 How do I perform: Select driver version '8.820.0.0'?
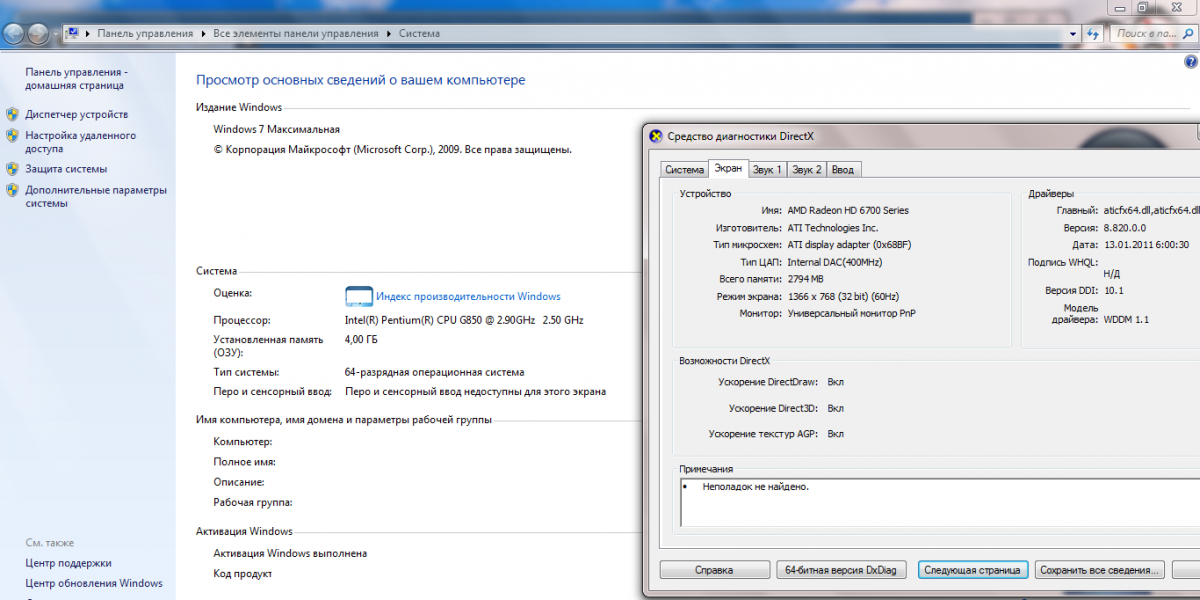click(1125, 228)
